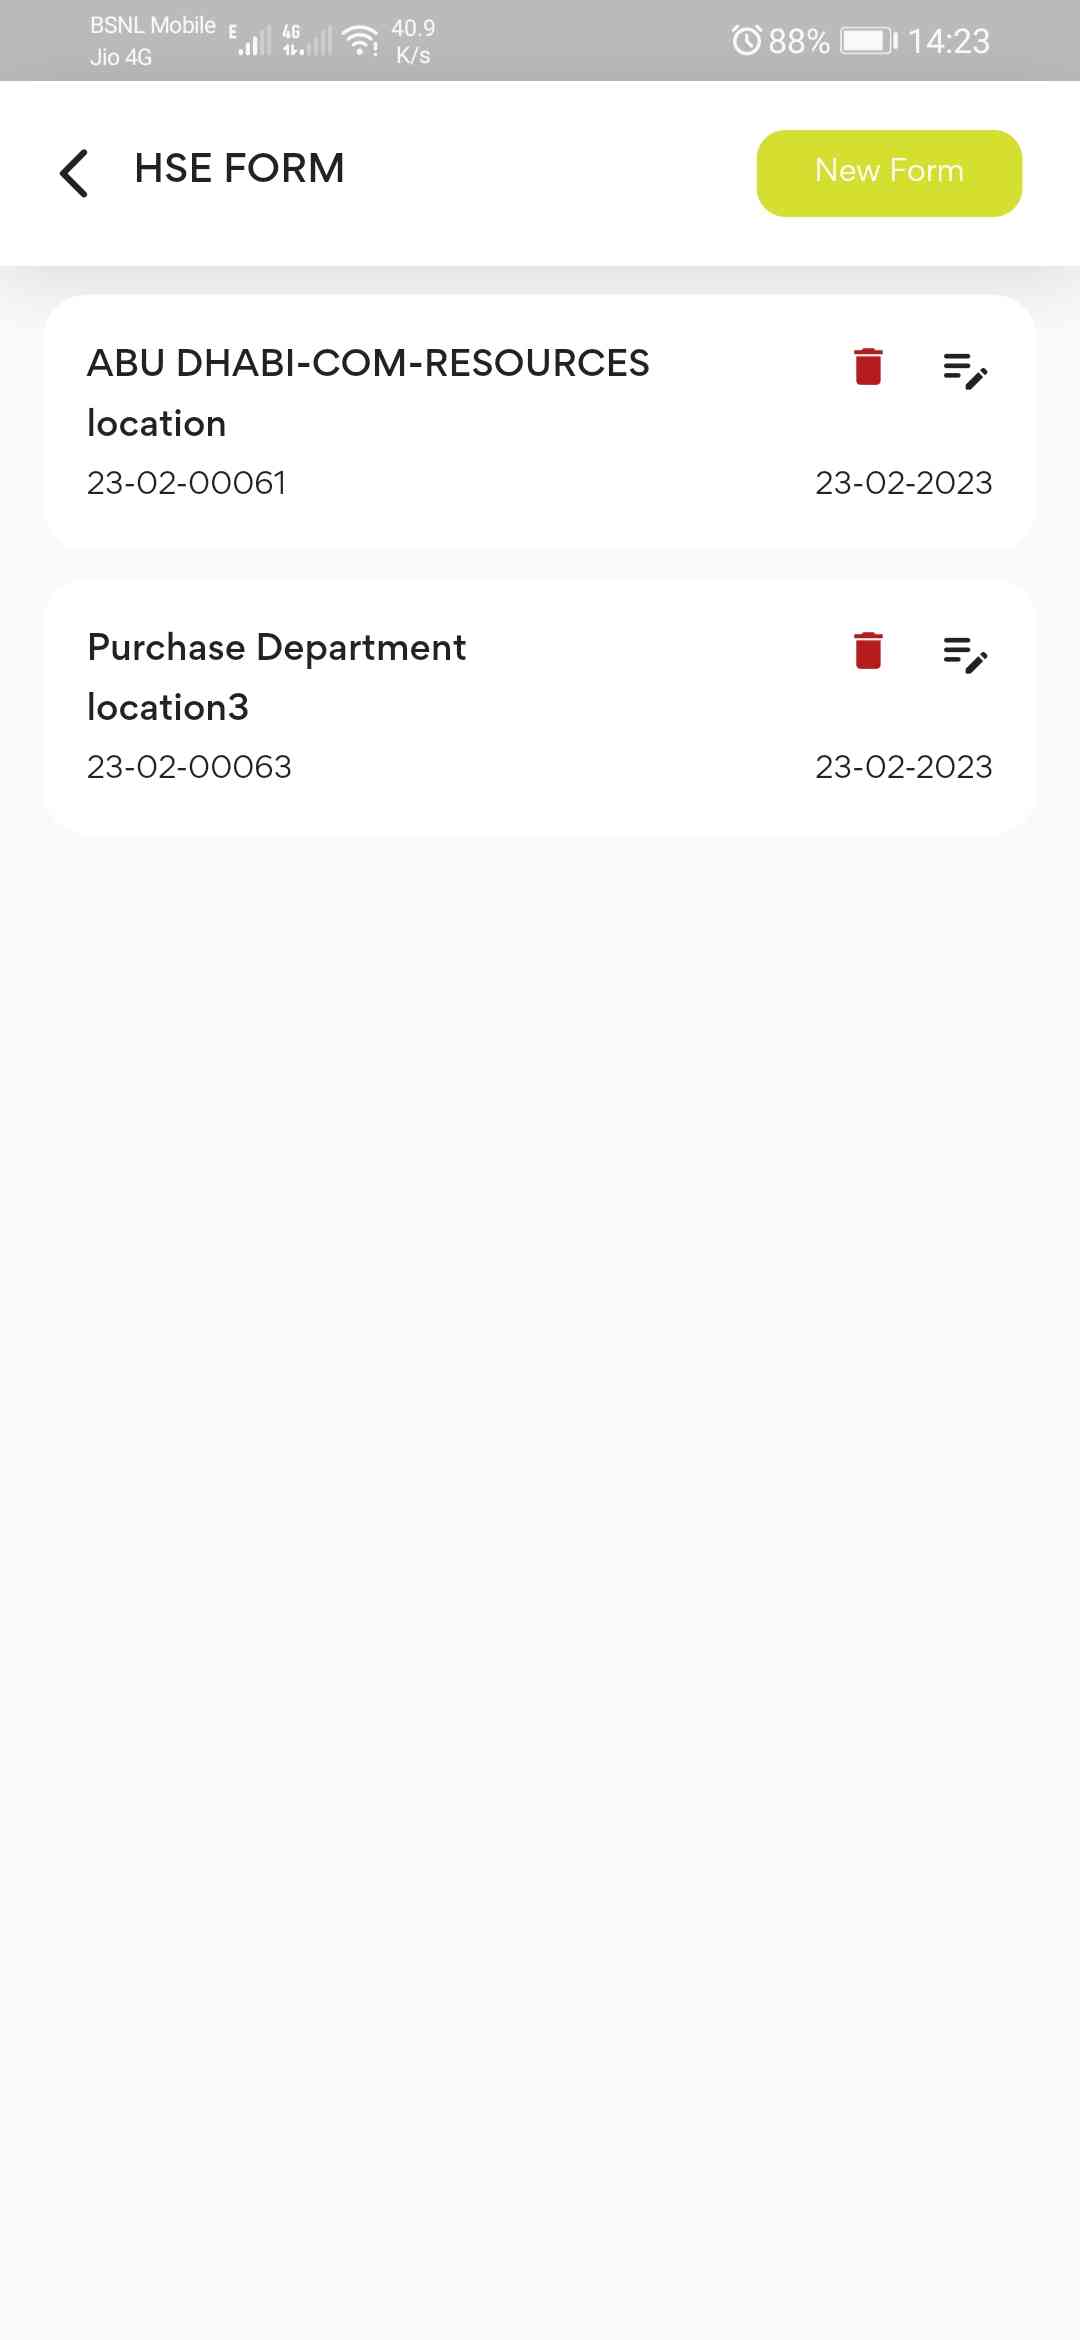Tap the Wi-Fi signal icon
Screen dimensions: 1080x2340
[360, 40]
